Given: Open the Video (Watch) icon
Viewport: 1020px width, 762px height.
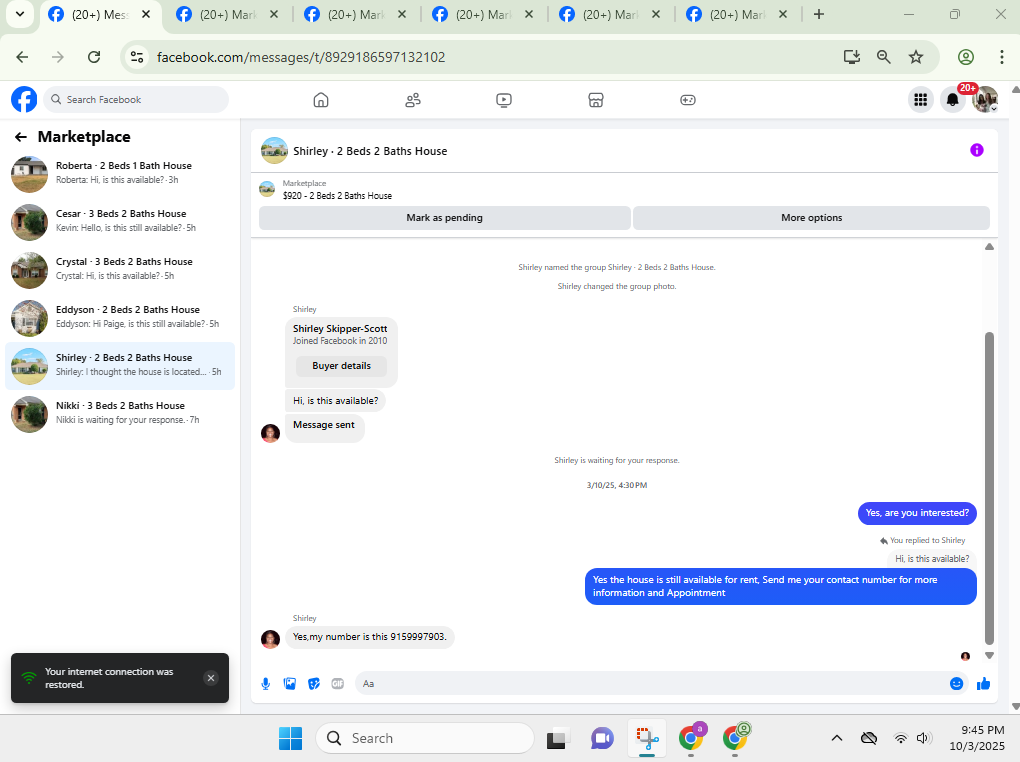Looking at the screenshot, I should click(503, 100).
